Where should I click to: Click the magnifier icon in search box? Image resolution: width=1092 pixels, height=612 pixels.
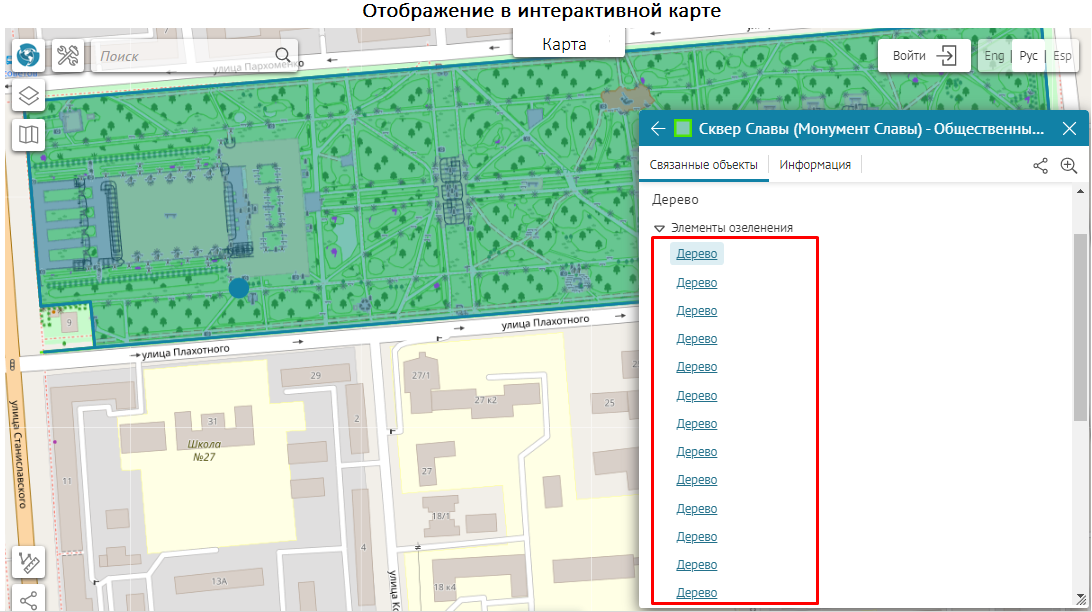coord(283,56)
